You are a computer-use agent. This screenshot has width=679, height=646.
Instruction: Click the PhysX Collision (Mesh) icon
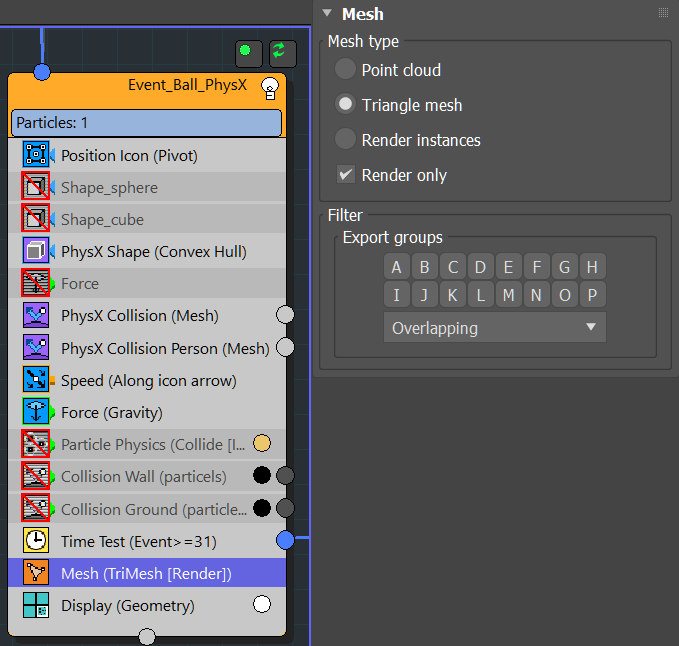tap(36, 316)
